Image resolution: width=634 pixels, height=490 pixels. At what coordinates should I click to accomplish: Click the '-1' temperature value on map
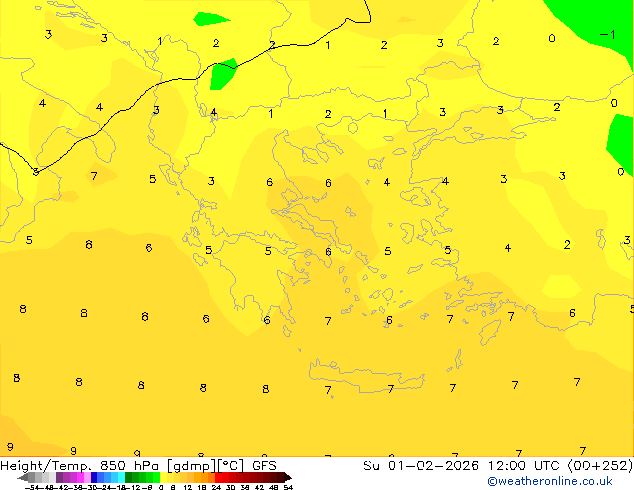[607, 35]
